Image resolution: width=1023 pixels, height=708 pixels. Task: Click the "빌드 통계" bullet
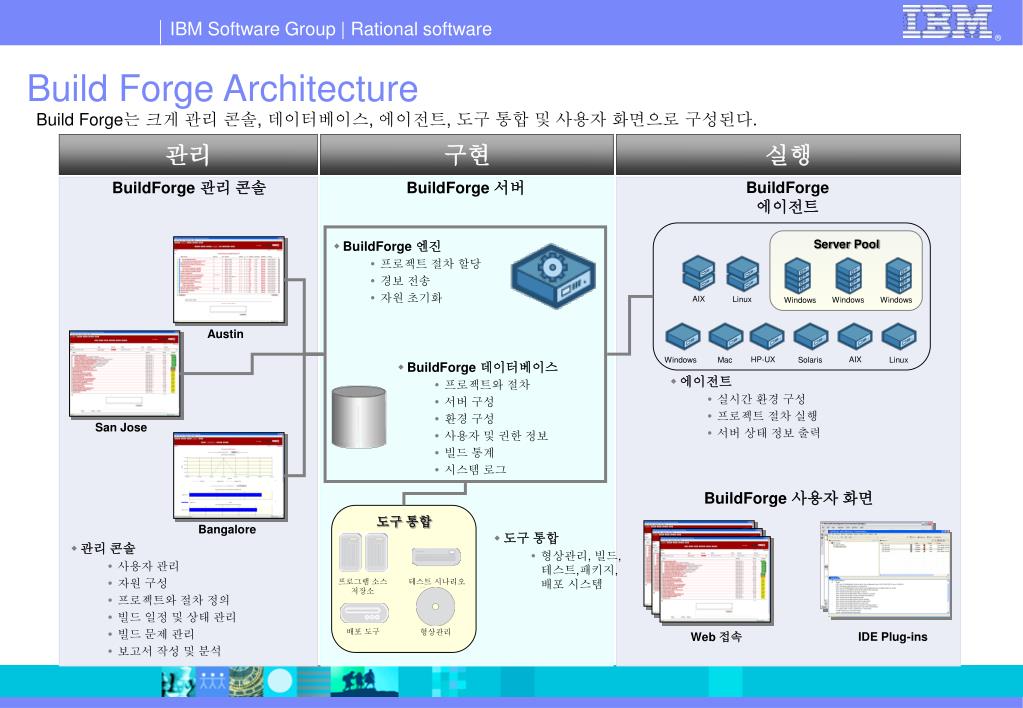(x=469, y=452)
